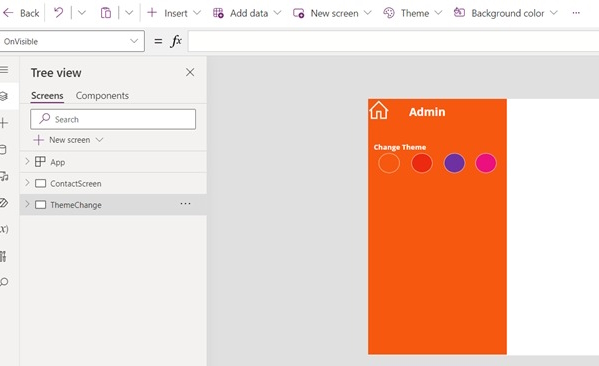
Task: Open the undo options dropdown arrow
Action: 82,13
